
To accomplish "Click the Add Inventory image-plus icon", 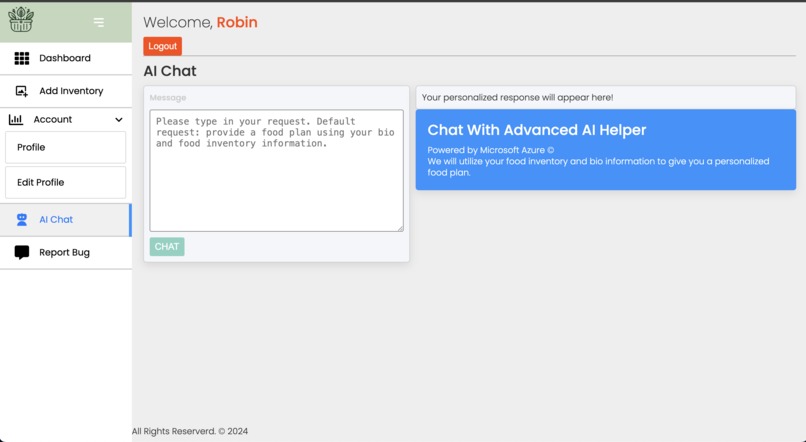I will tap(22, 91).
